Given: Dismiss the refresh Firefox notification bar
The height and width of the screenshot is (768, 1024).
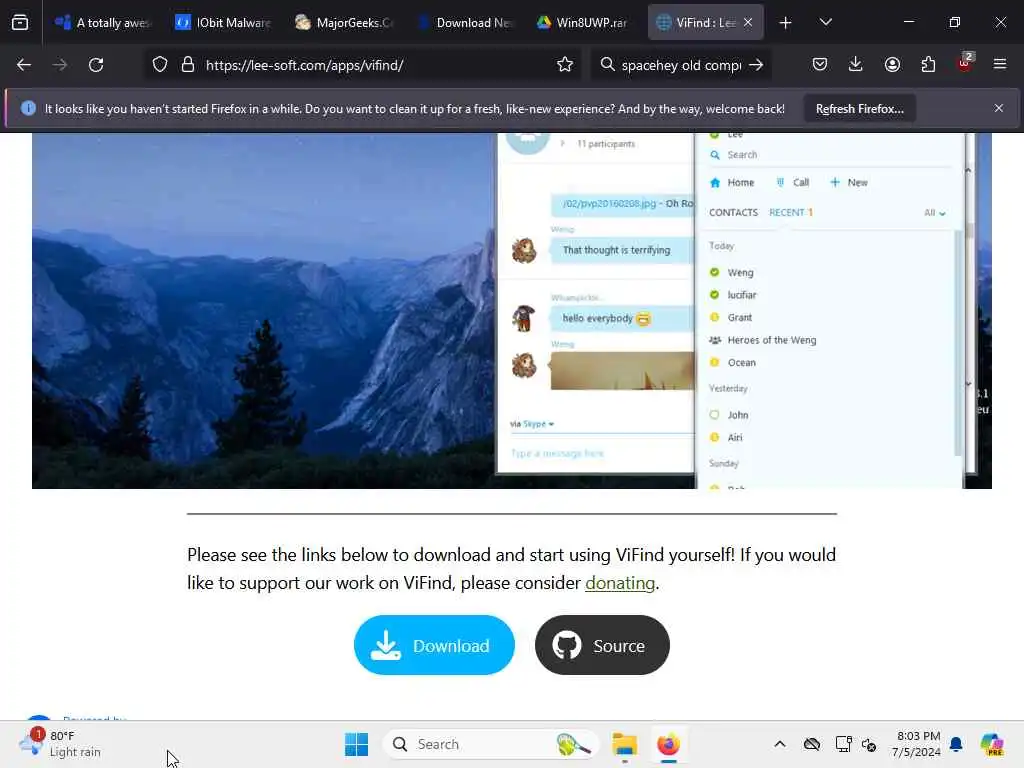Looking at the screenshot, I should click(999, 108).
